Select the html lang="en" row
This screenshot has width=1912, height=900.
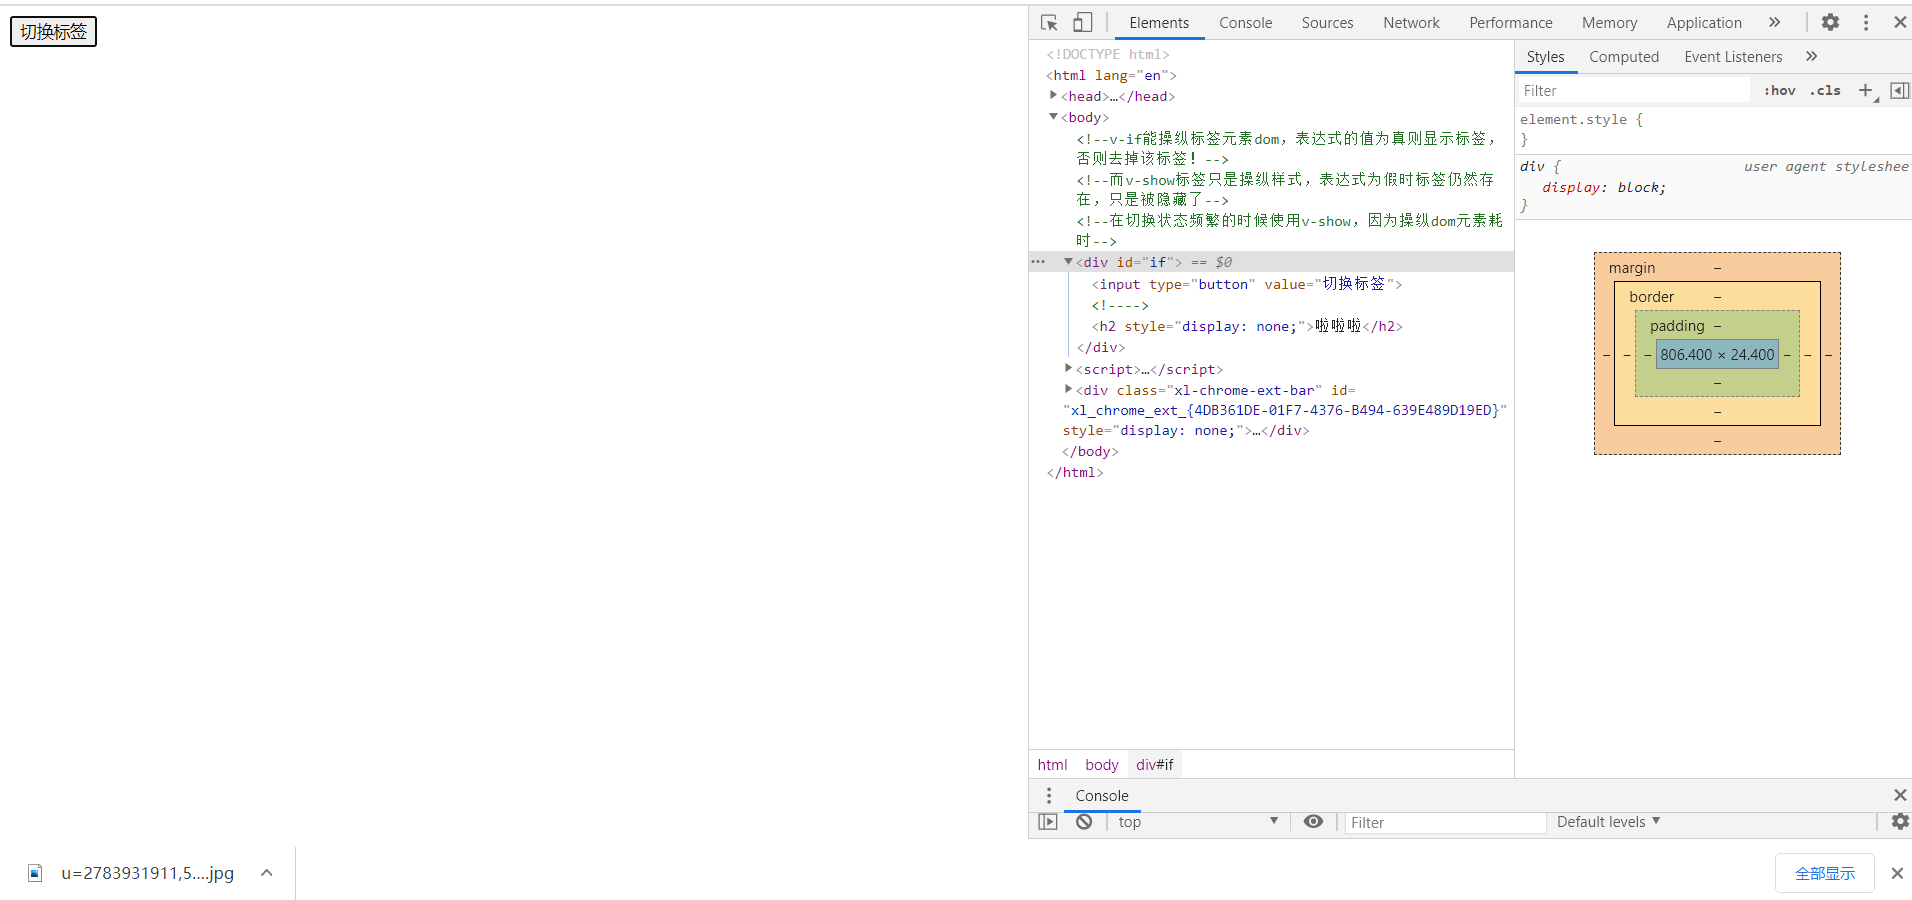[x=1111, y=75]
